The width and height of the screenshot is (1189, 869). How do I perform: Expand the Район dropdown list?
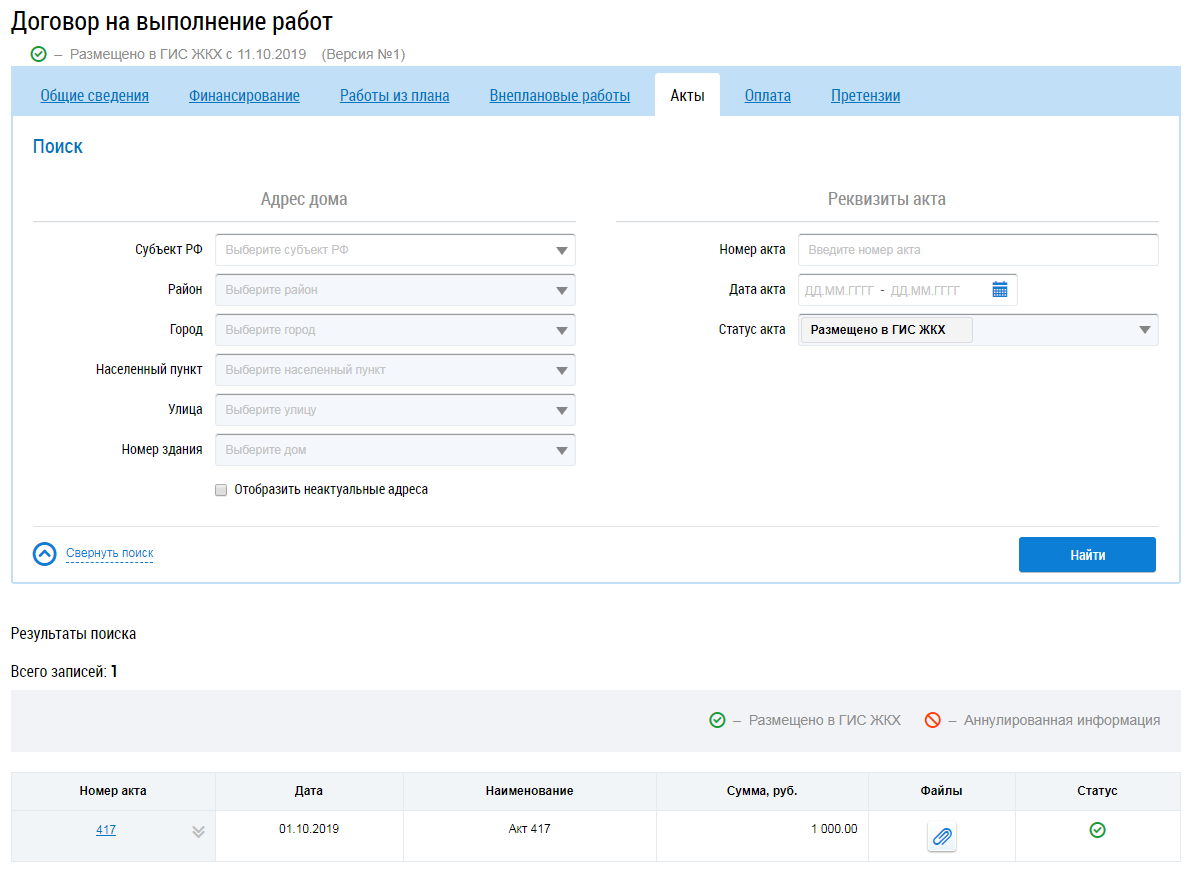[395, 290]
